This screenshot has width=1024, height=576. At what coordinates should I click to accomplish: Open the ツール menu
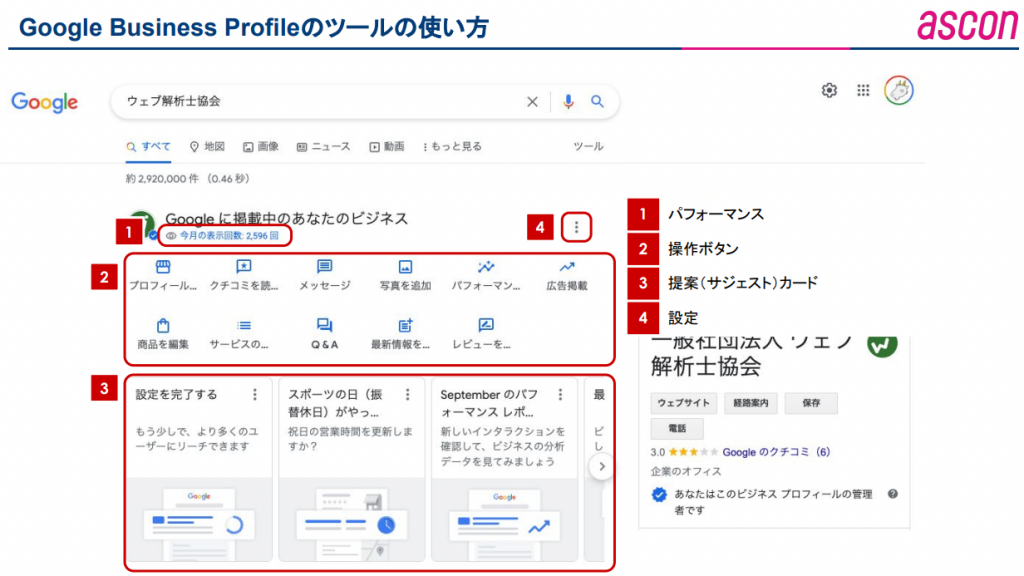(x=588, y=146)
